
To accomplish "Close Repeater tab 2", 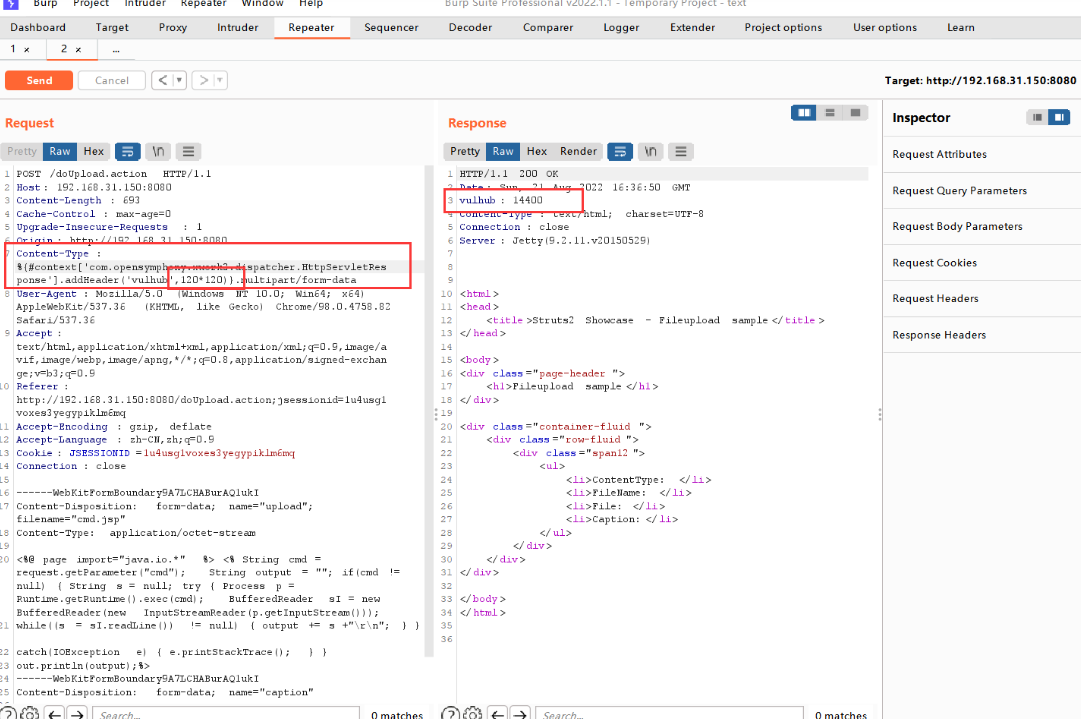I will point(78,50).
